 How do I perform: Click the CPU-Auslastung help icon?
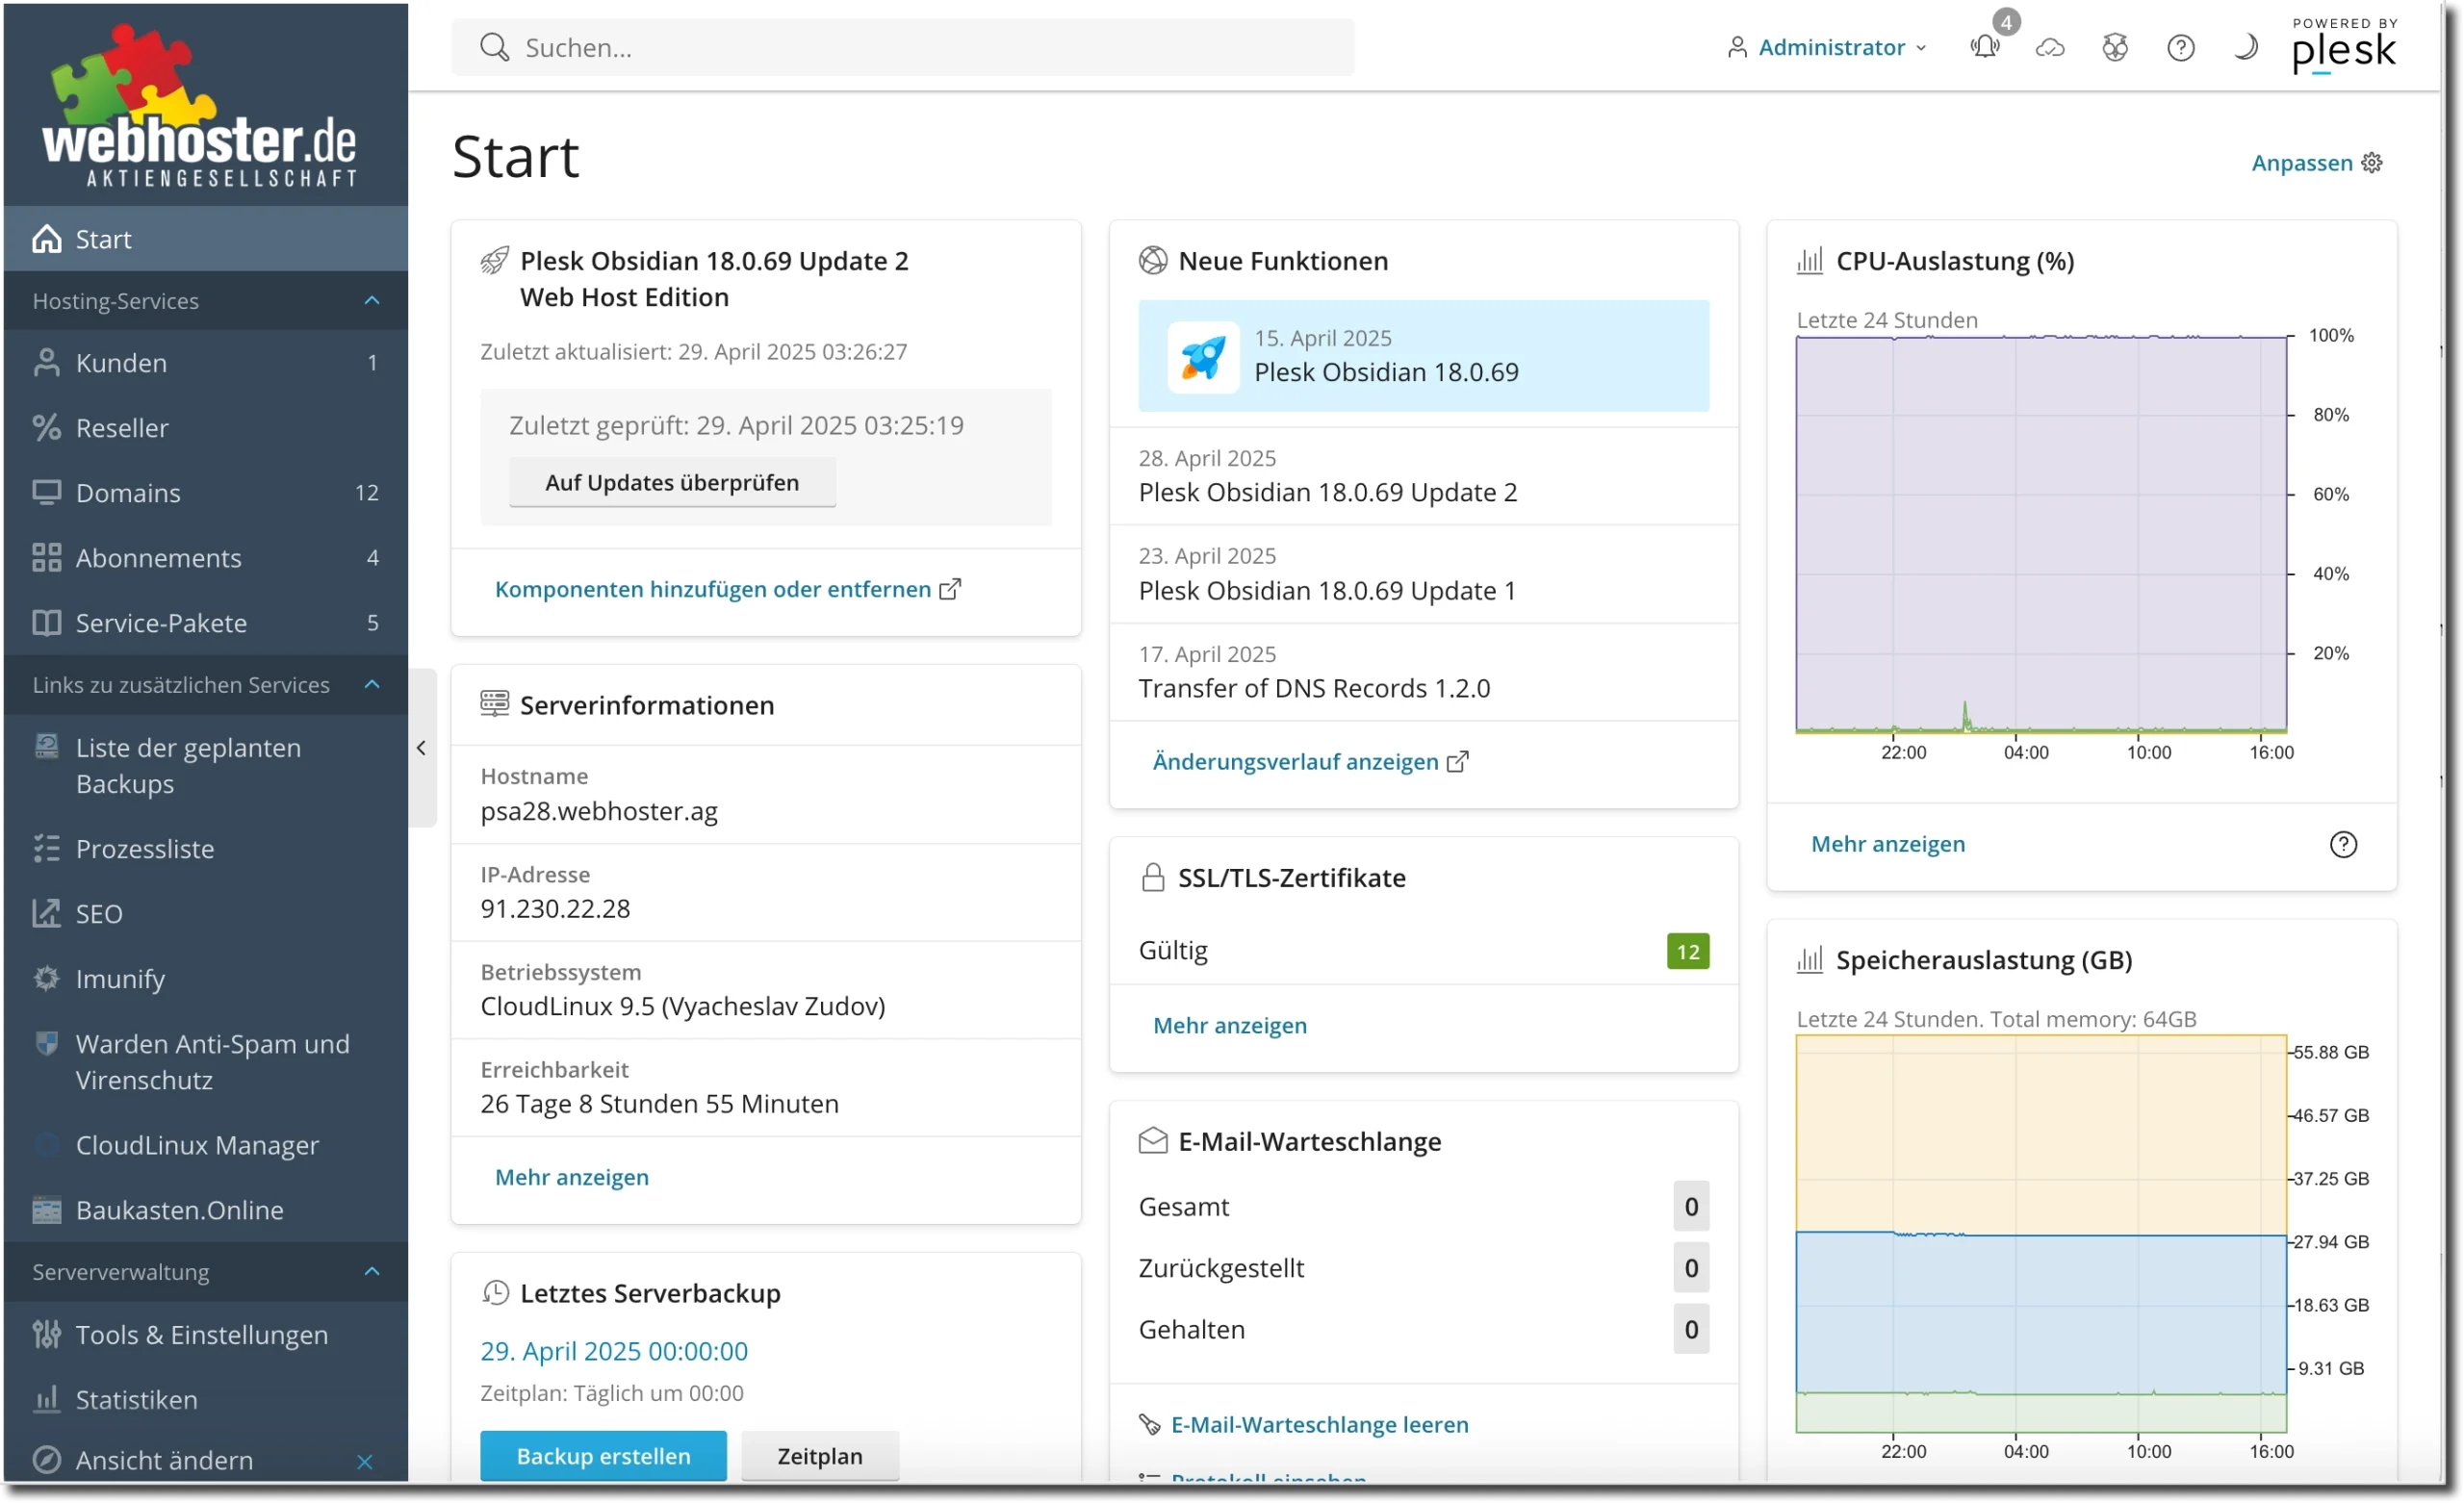pyautogui.click(x=2343, y=844)
